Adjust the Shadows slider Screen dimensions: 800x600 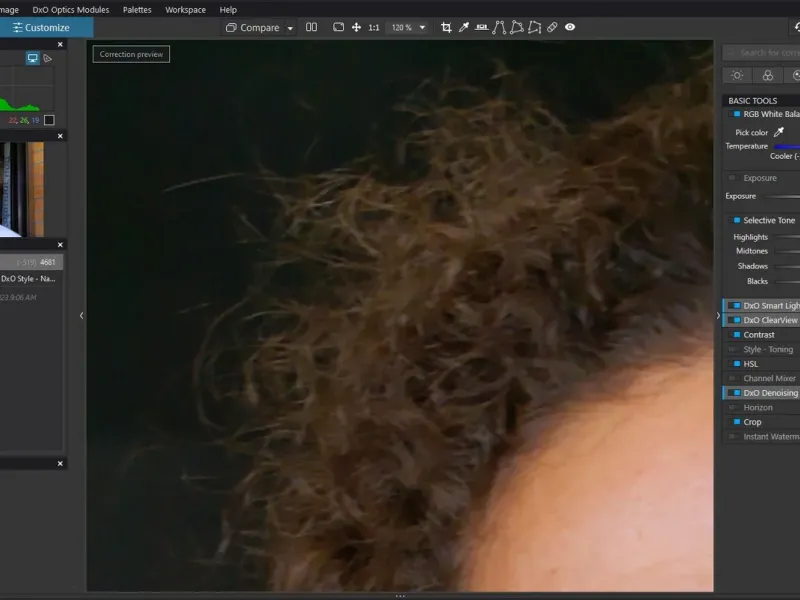pos(787,266)
